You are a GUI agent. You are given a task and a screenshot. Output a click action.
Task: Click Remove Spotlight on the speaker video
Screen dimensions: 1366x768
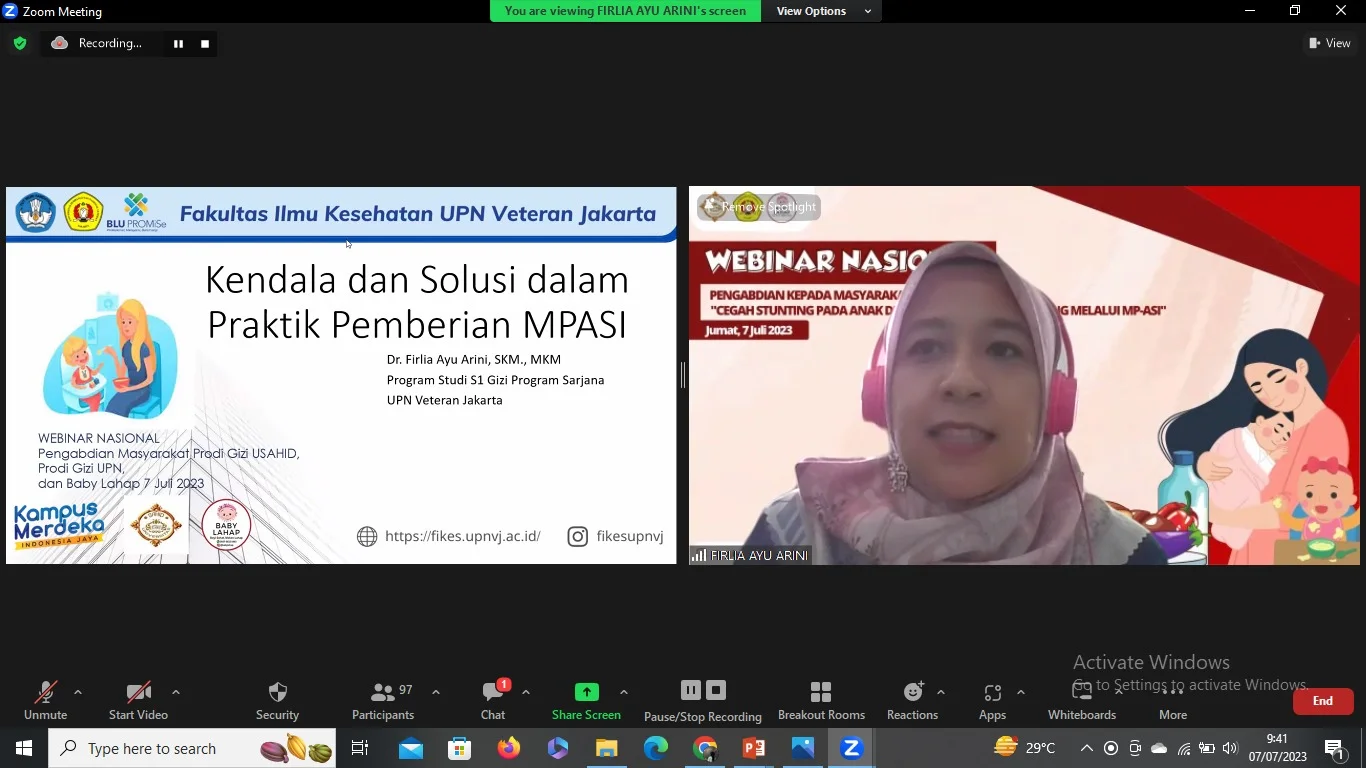759,207
